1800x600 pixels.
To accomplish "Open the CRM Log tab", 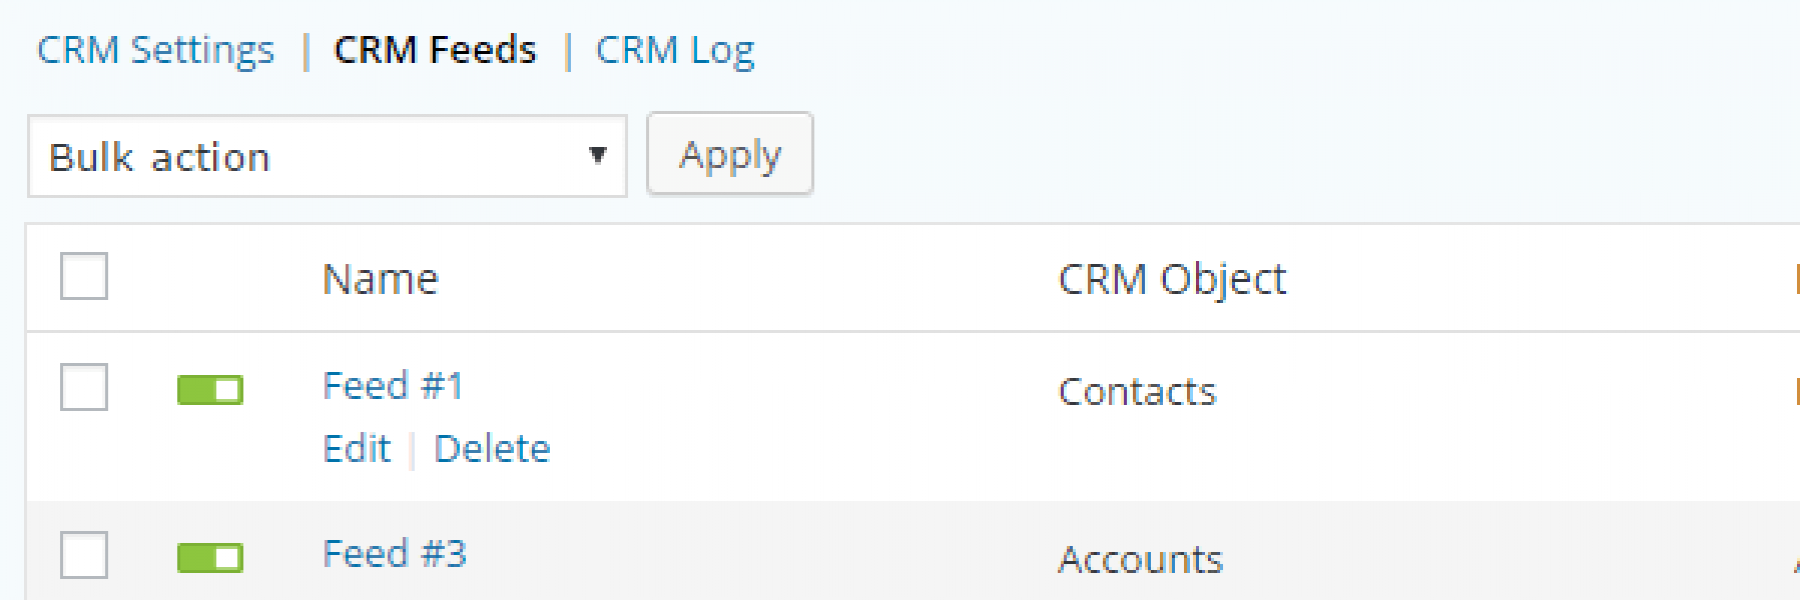I will tap(675, 52).
